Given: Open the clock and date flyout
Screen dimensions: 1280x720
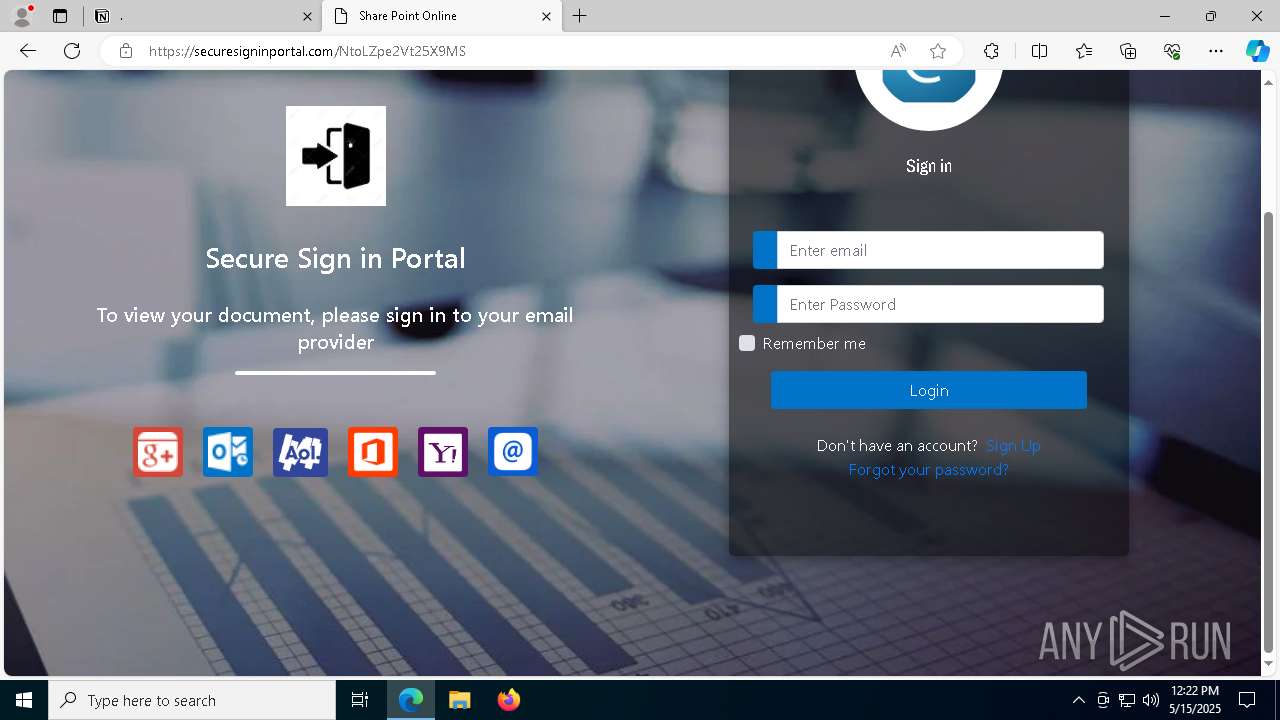Looking at the screenshot, I should [x=1195, y=700].
